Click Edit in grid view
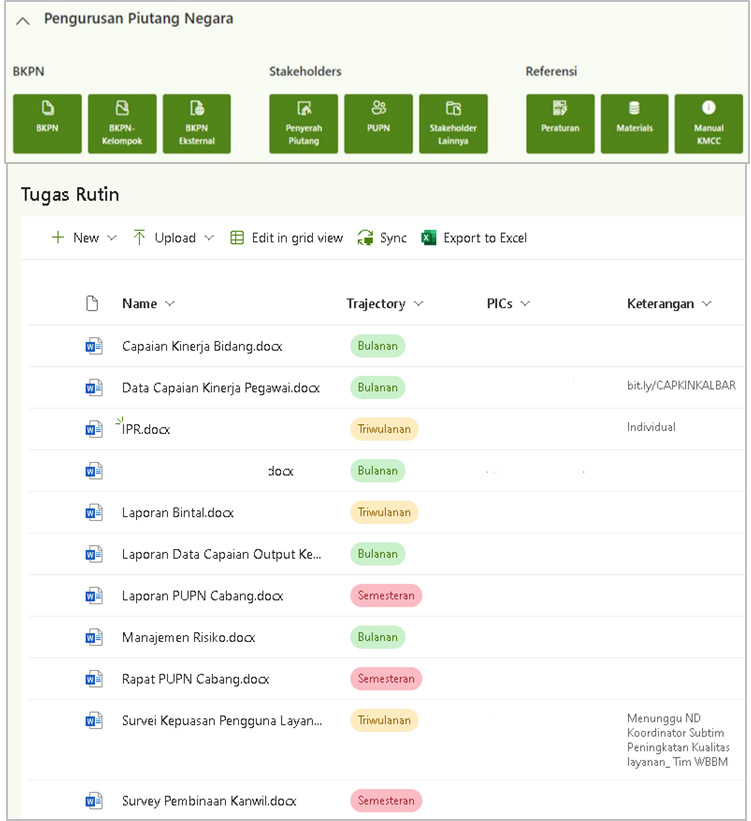 pos(286,238)
